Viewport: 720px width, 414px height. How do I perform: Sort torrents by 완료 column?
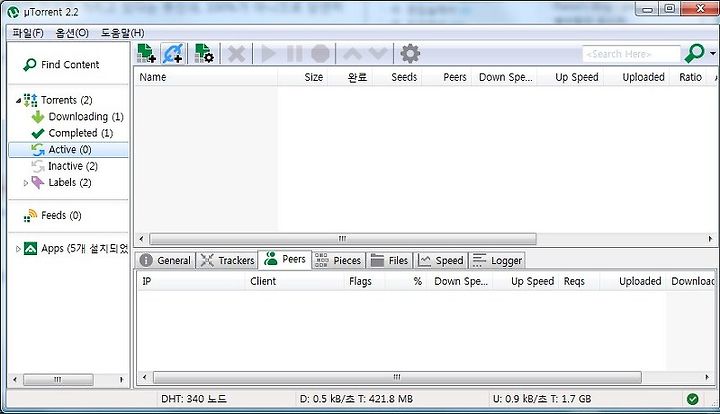(x=350, y=77)
